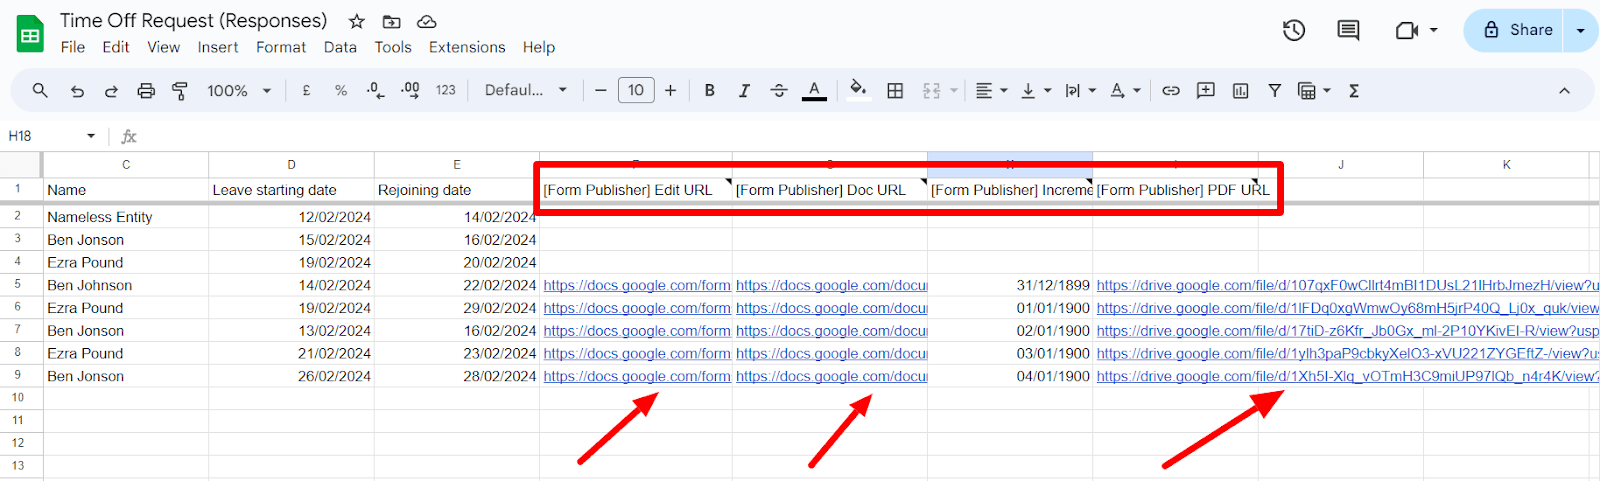Screen dimensions: 1600x481
Task: Check the cloud save status icon
Action: pyautogui.click(x=426, y=21)
